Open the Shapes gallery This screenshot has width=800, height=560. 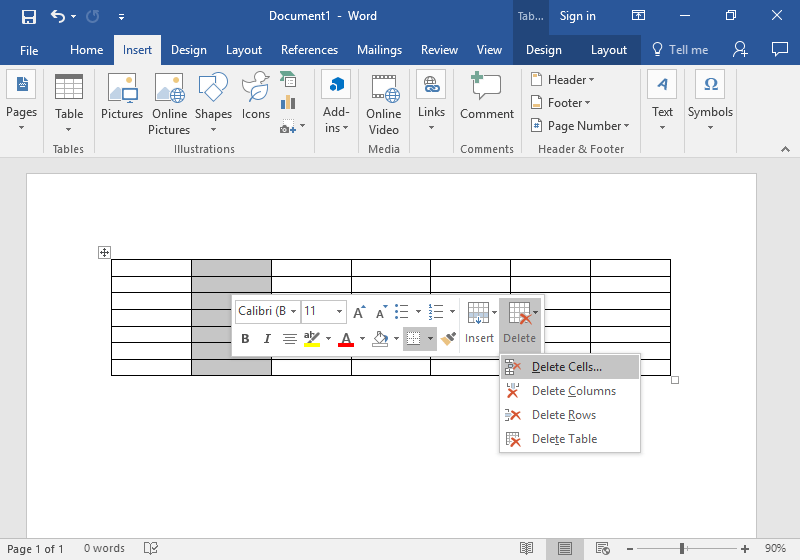coord(213,103)
